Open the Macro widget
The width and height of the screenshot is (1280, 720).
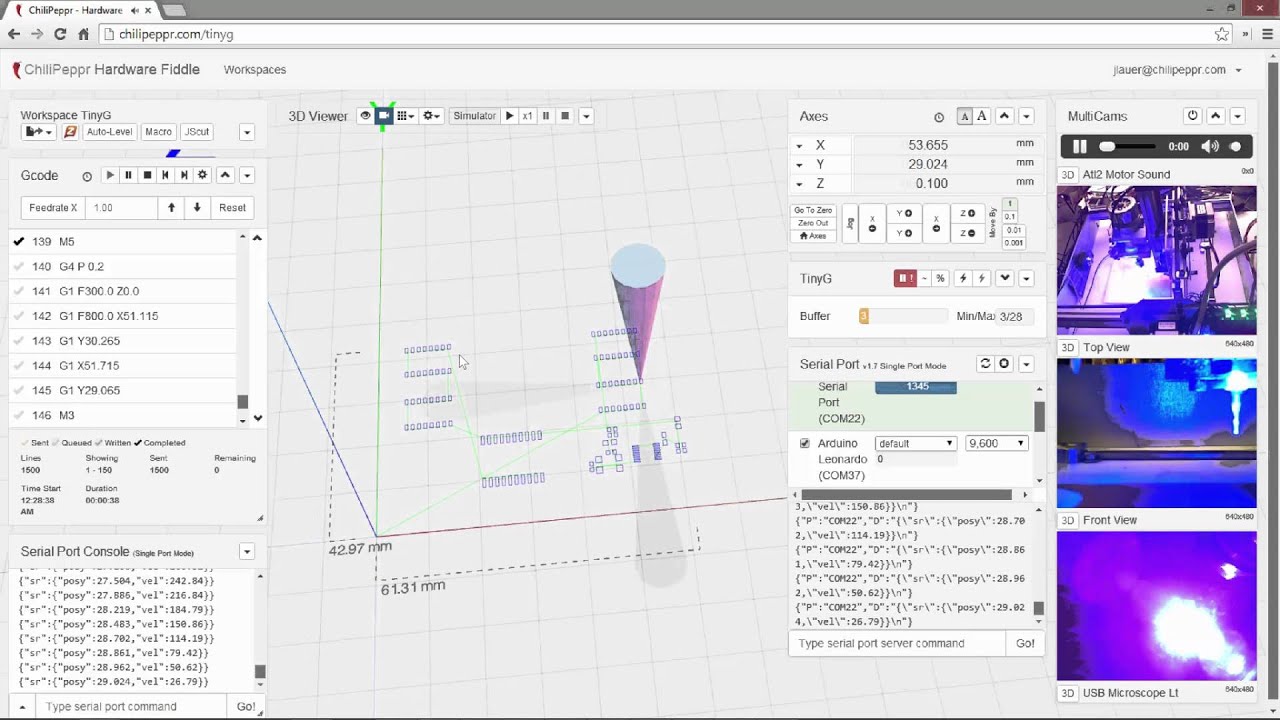pos(158,132)
